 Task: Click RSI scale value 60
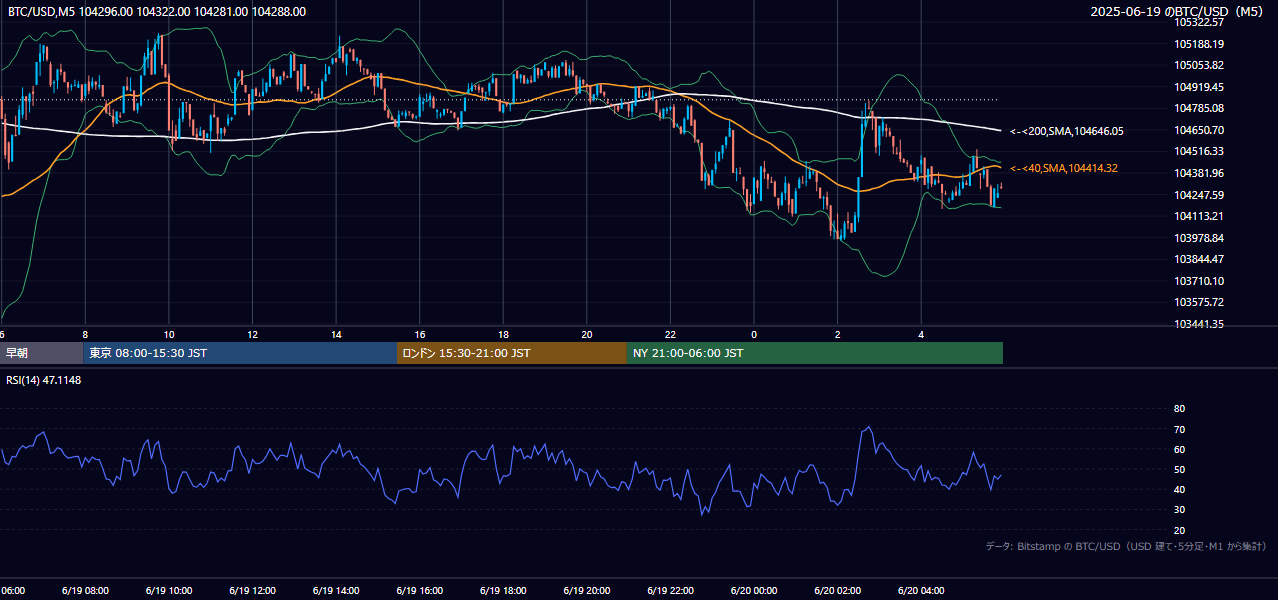1179,450
